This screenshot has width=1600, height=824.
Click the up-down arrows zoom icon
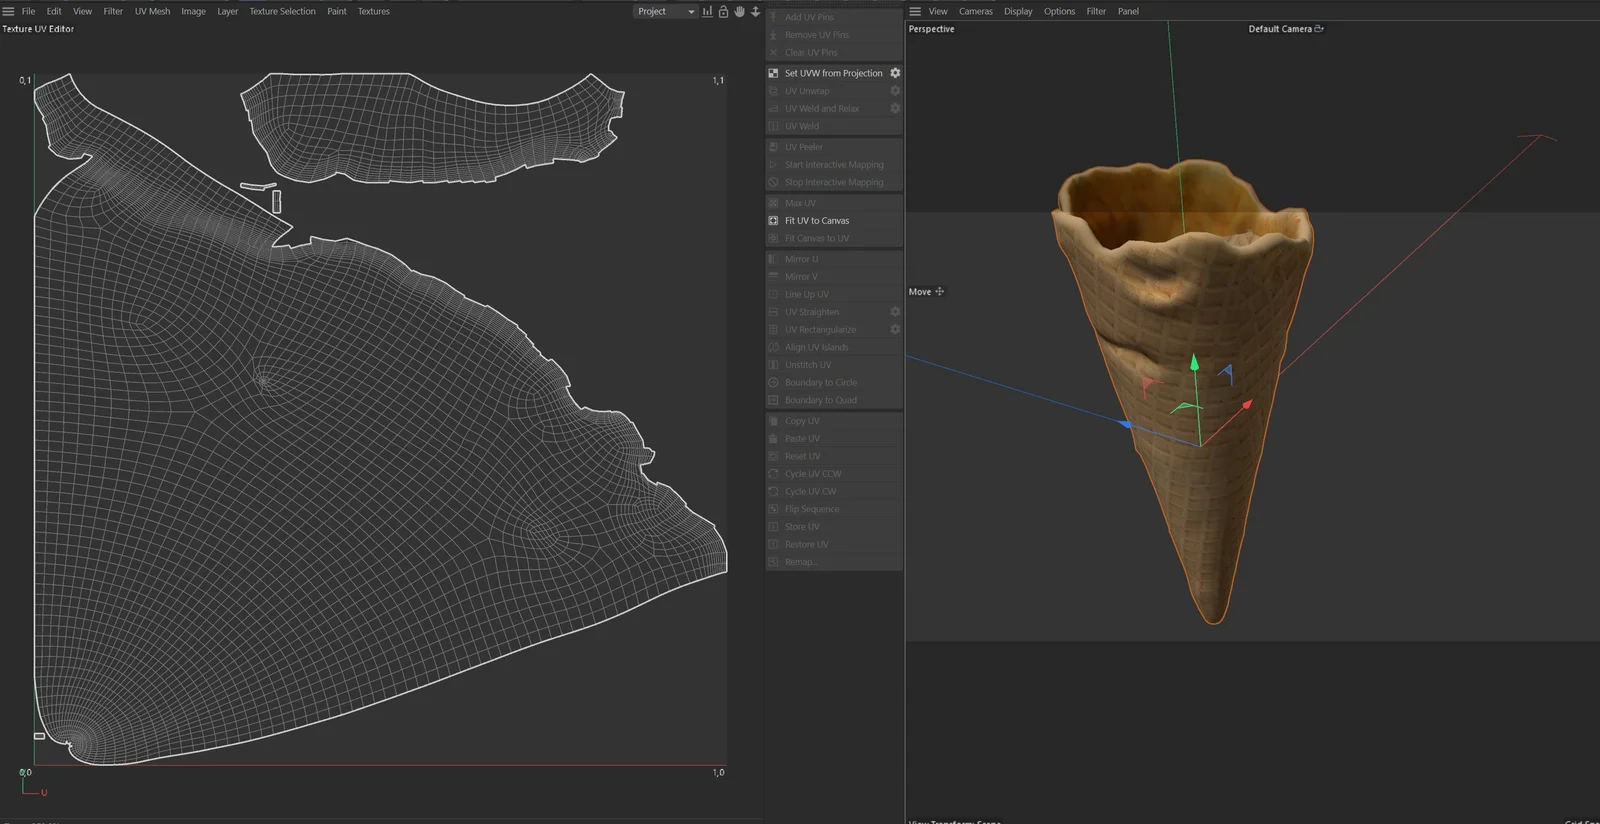click(x=755, y=11)
